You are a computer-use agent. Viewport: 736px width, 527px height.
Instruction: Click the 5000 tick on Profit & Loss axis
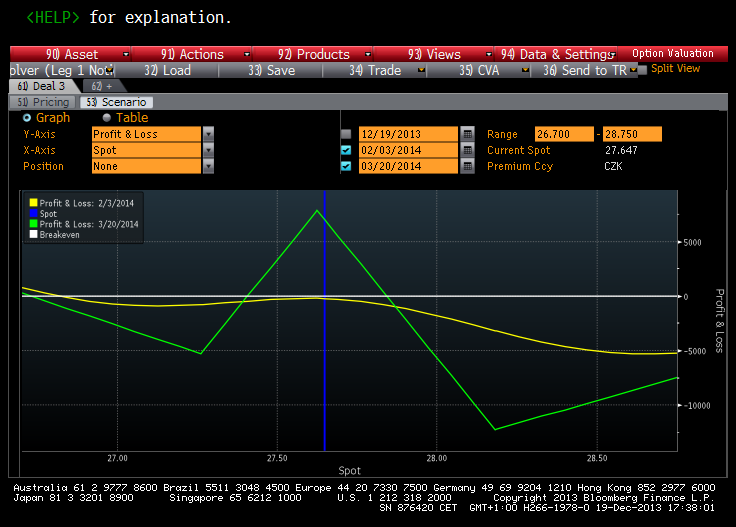pyautogui.click(x=692, y=243)
